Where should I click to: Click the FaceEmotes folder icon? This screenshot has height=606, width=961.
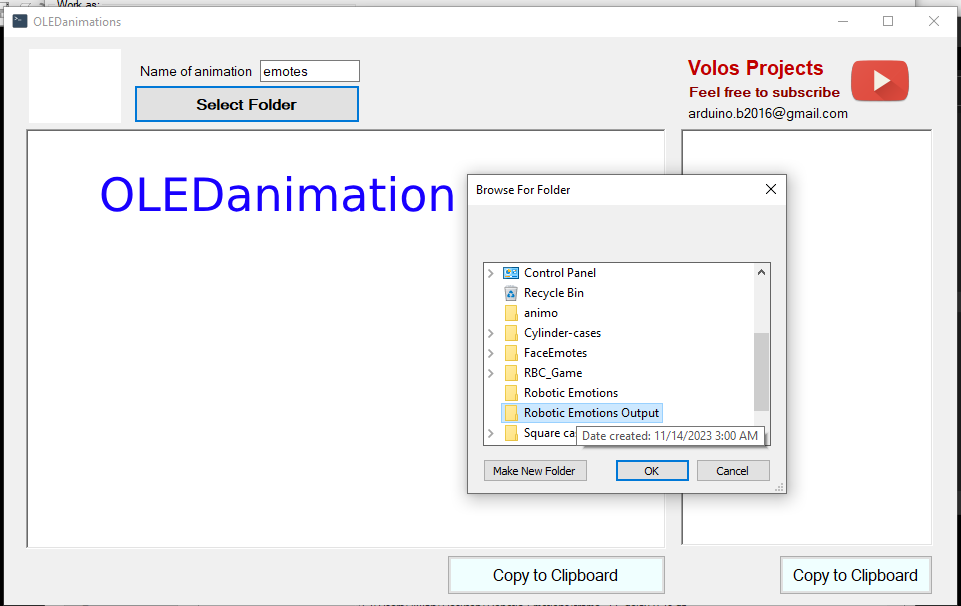click(x=509, y=352)
